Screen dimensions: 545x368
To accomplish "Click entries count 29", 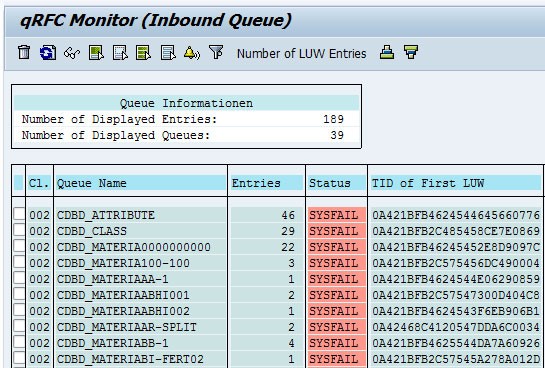I will (288, 231).
